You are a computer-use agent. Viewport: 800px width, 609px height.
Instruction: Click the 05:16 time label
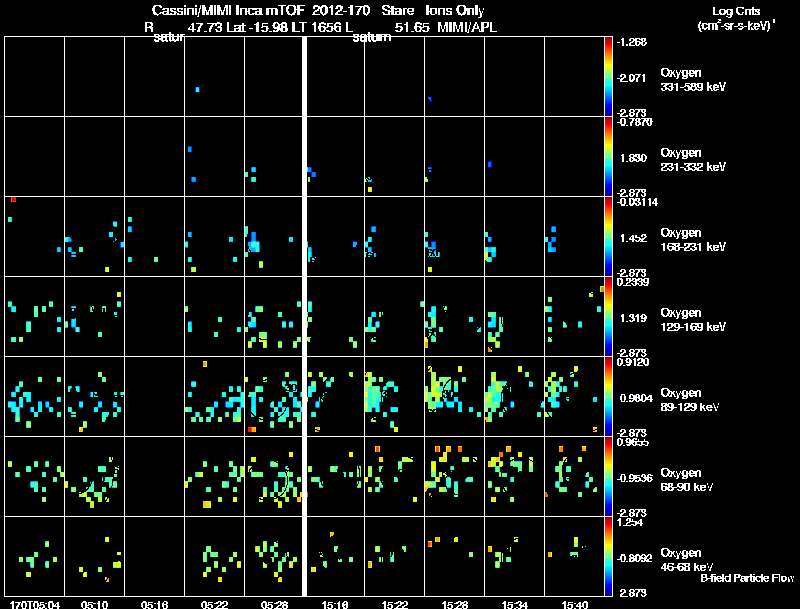pos(155,605)
